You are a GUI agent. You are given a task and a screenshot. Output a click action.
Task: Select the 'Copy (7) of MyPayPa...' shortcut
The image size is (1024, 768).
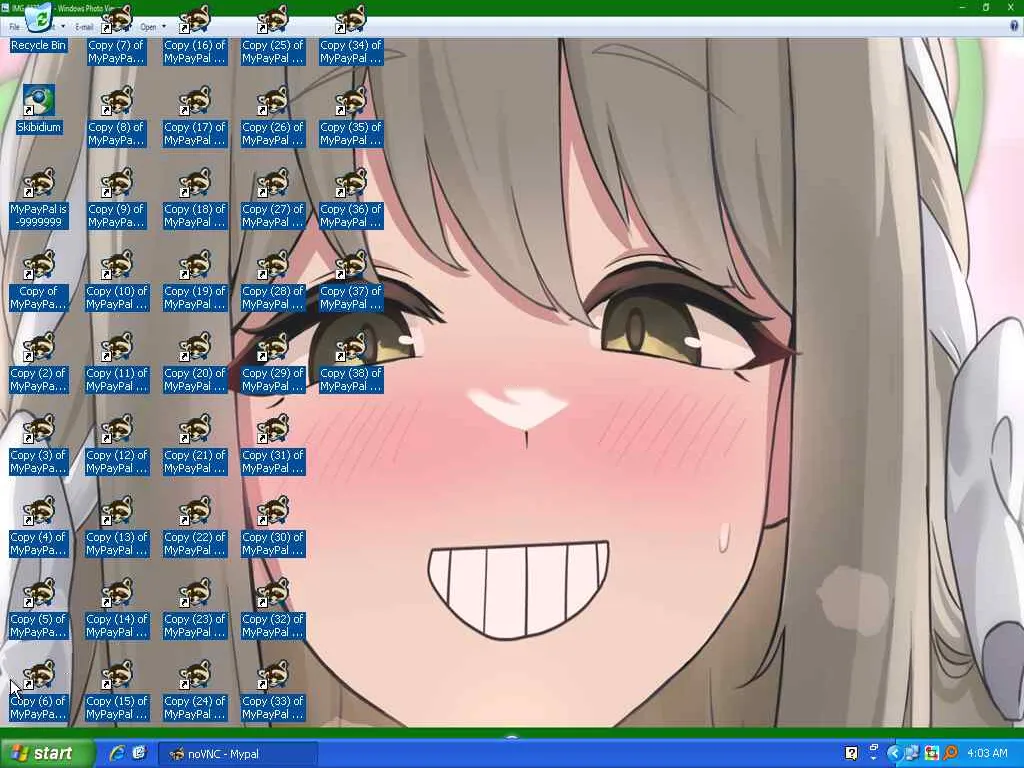pos(116,35)
